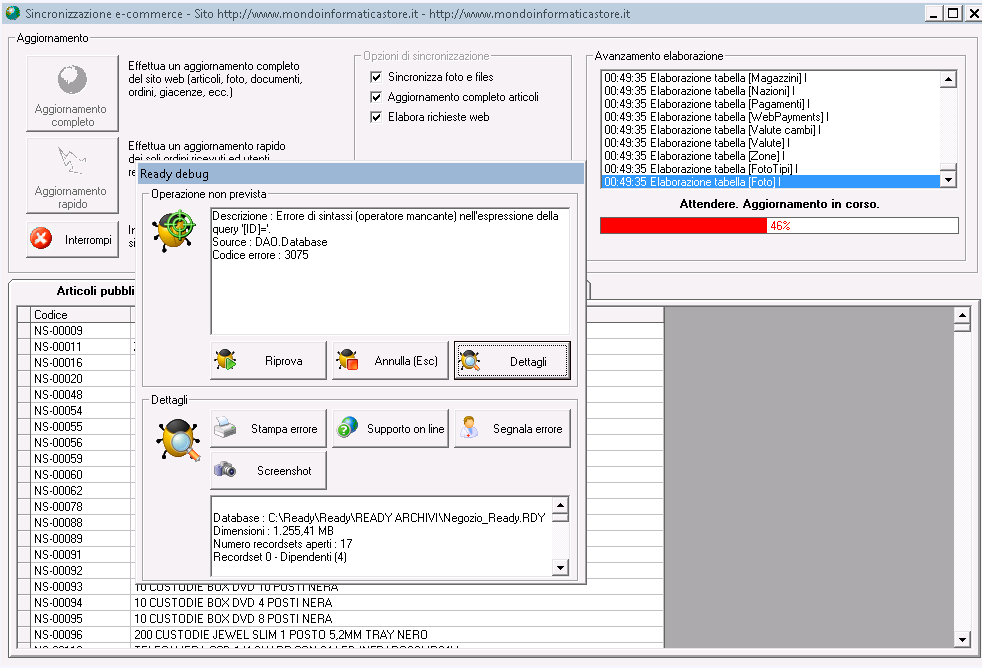Click the red X icon on Interrompi
982x668 pixels.
[x=41, y=239]
